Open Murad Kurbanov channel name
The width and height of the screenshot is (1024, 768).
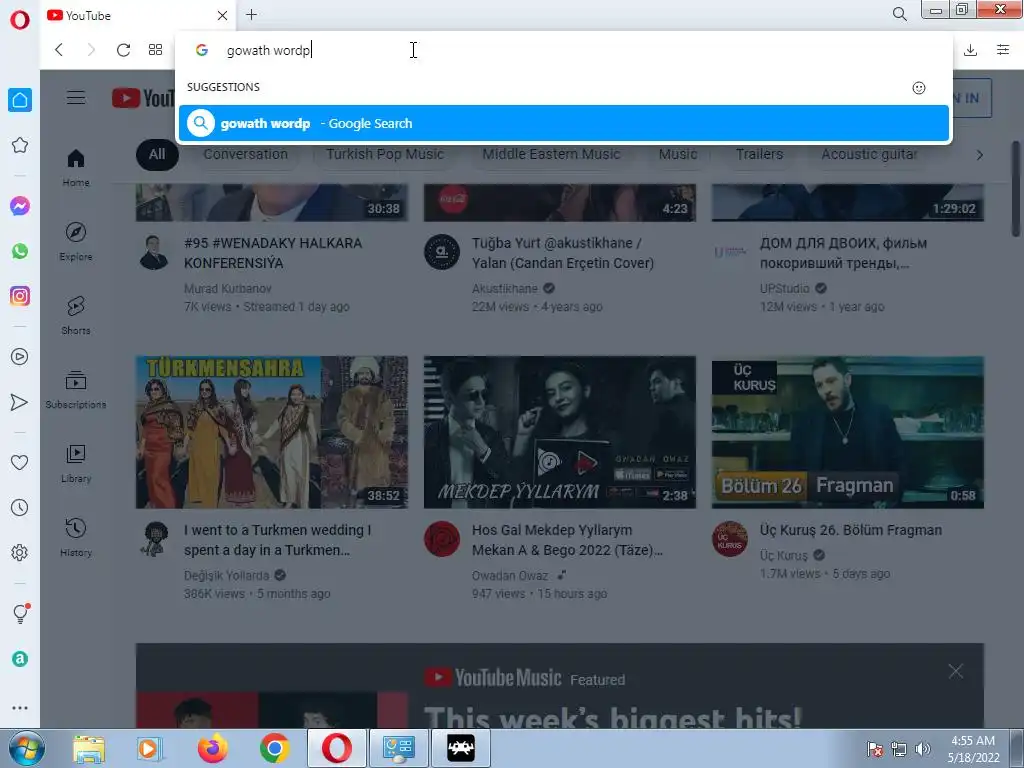tap(227, 289)
